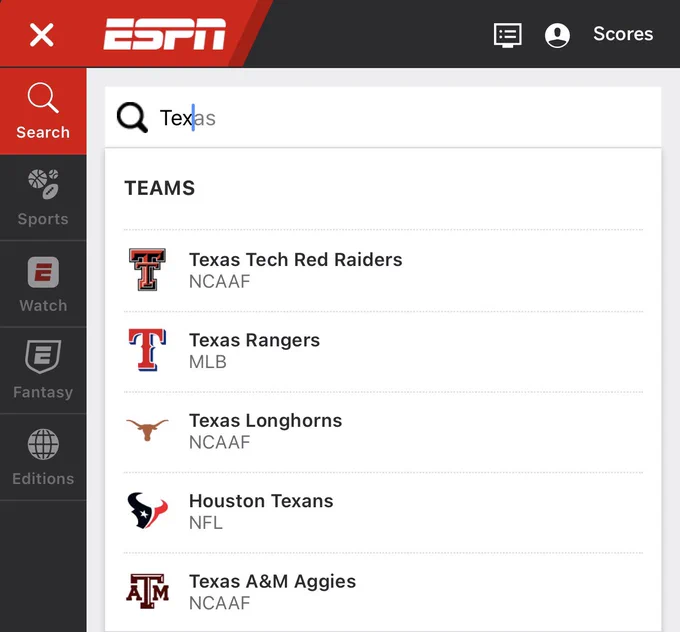
Task: Click the Longhorns steer logo
Action: coord(147,430)
